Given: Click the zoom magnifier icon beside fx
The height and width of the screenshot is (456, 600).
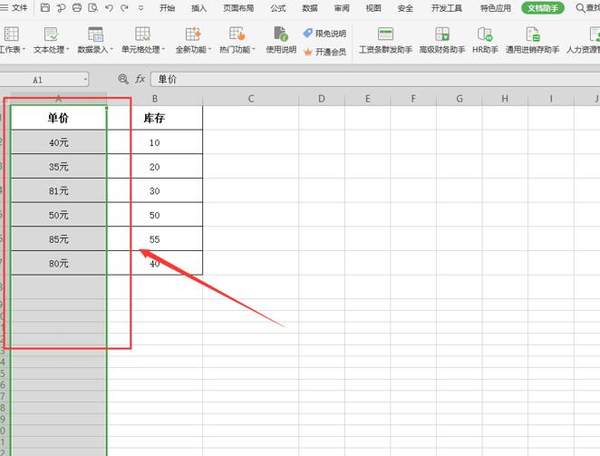Looking at the screenshot, I should (x=123, y=79).
